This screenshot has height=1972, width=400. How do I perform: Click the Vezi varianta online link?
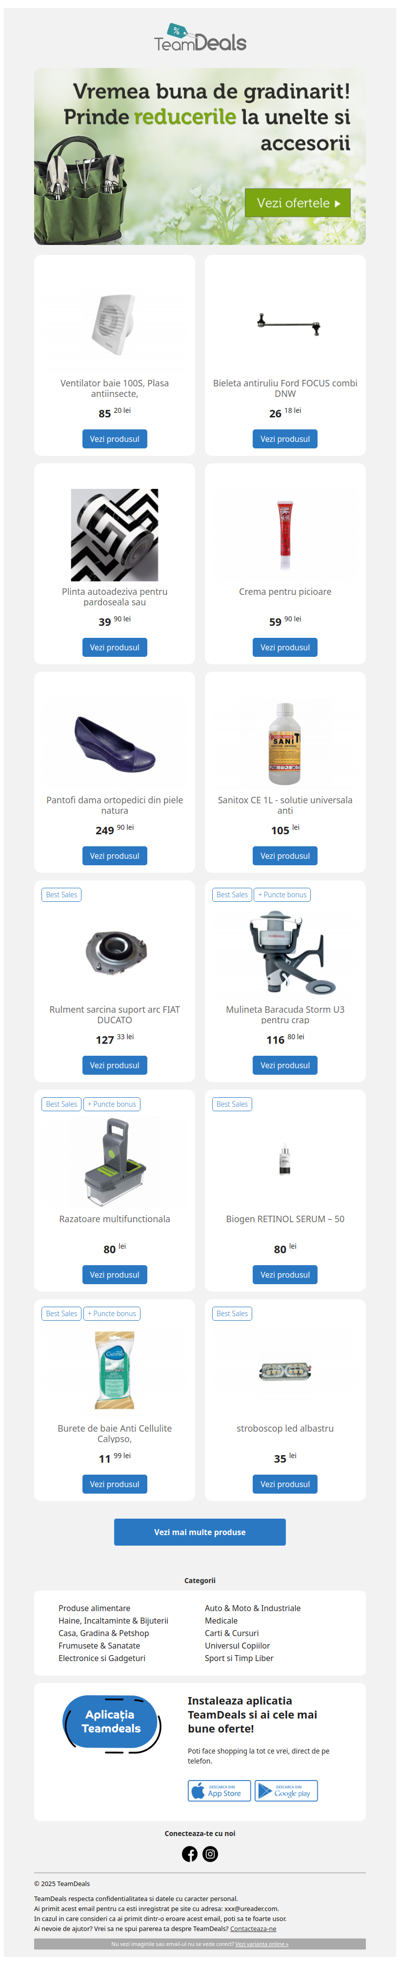click(262, 1944)
